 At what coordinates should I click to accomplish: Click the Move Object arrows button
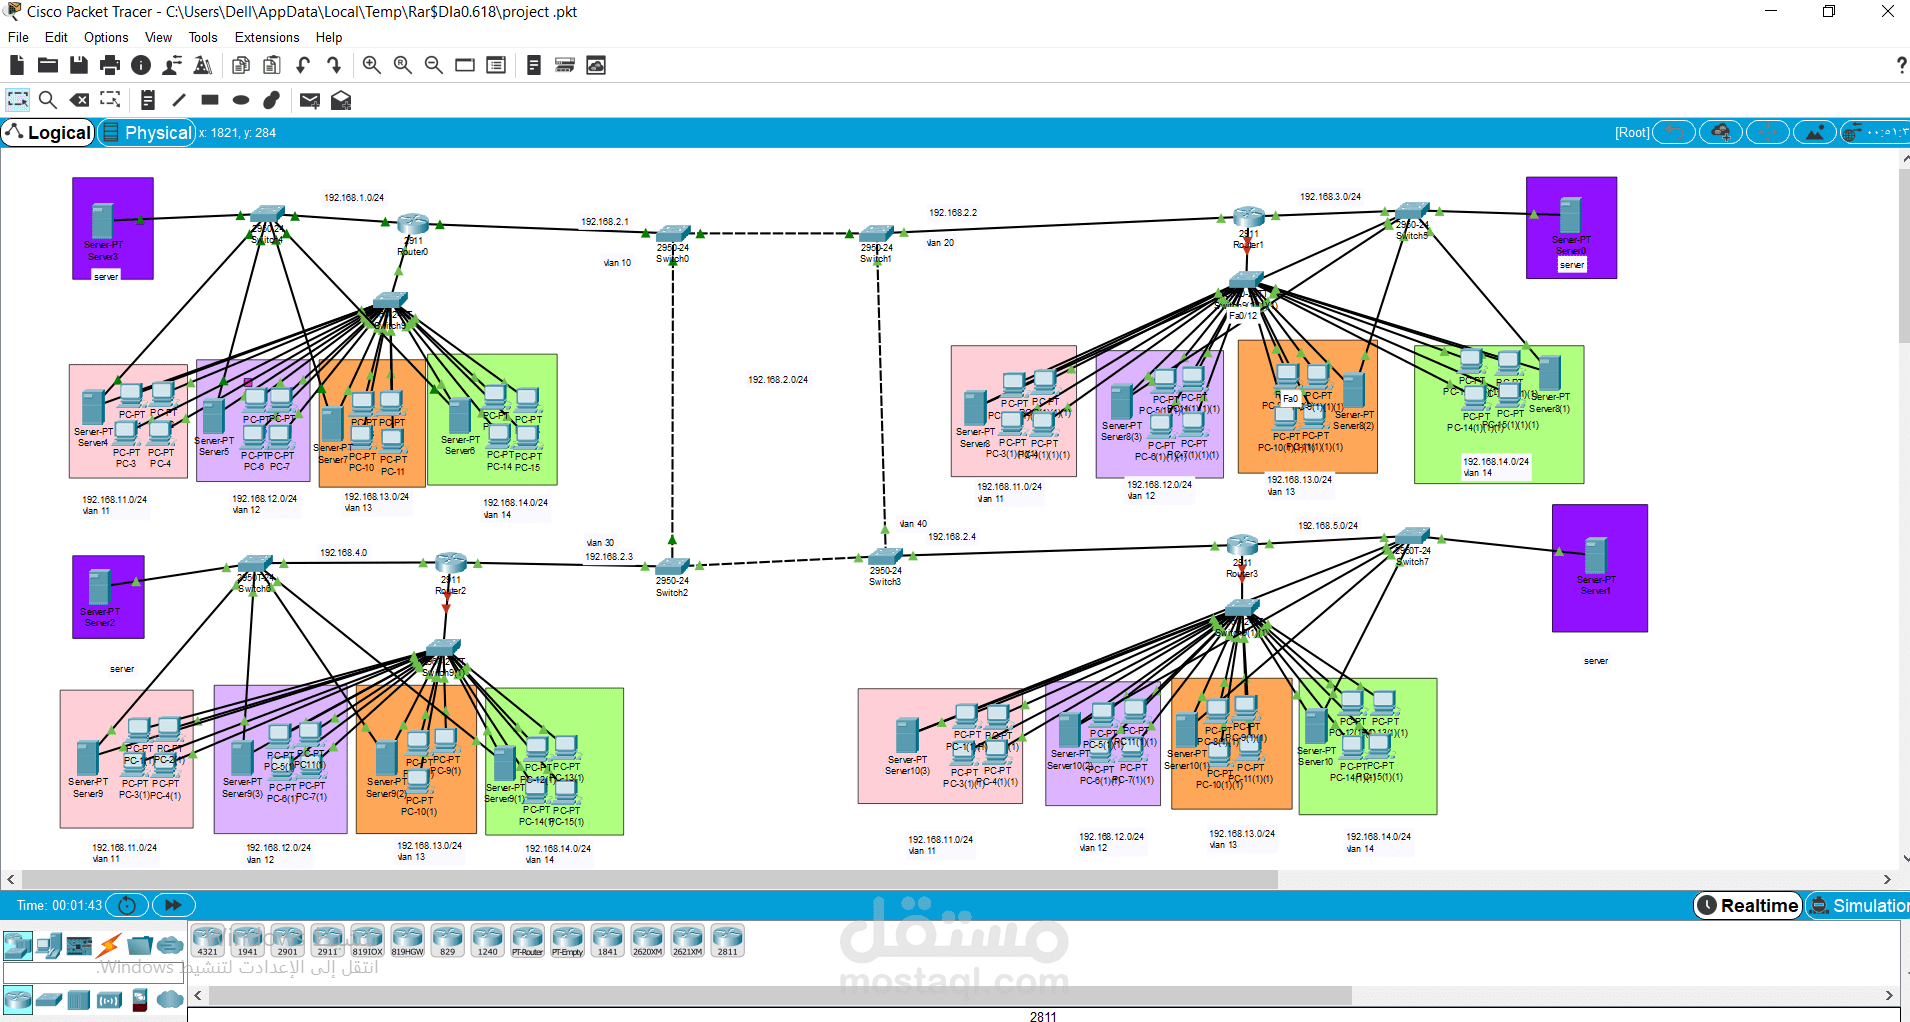1768,132
